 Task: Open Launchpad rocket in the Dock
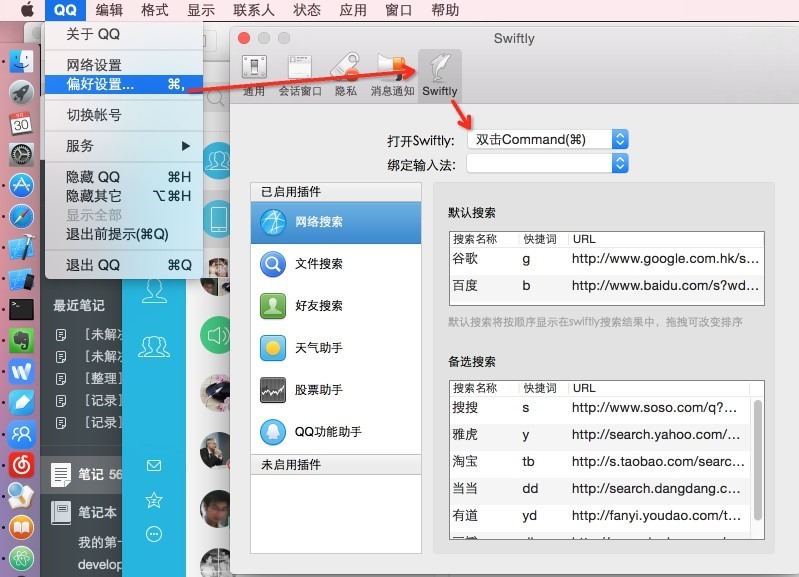click(x=21, y=93)
